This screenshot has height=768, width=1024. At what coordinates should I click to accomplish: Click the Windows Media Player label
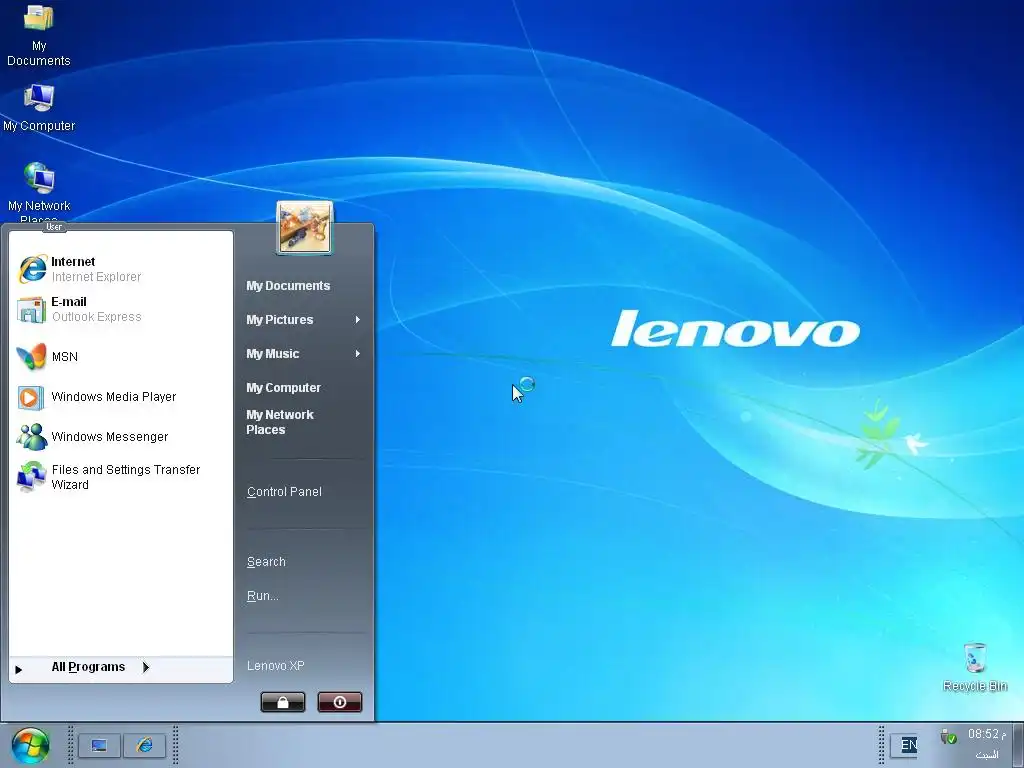coord(114,396)
